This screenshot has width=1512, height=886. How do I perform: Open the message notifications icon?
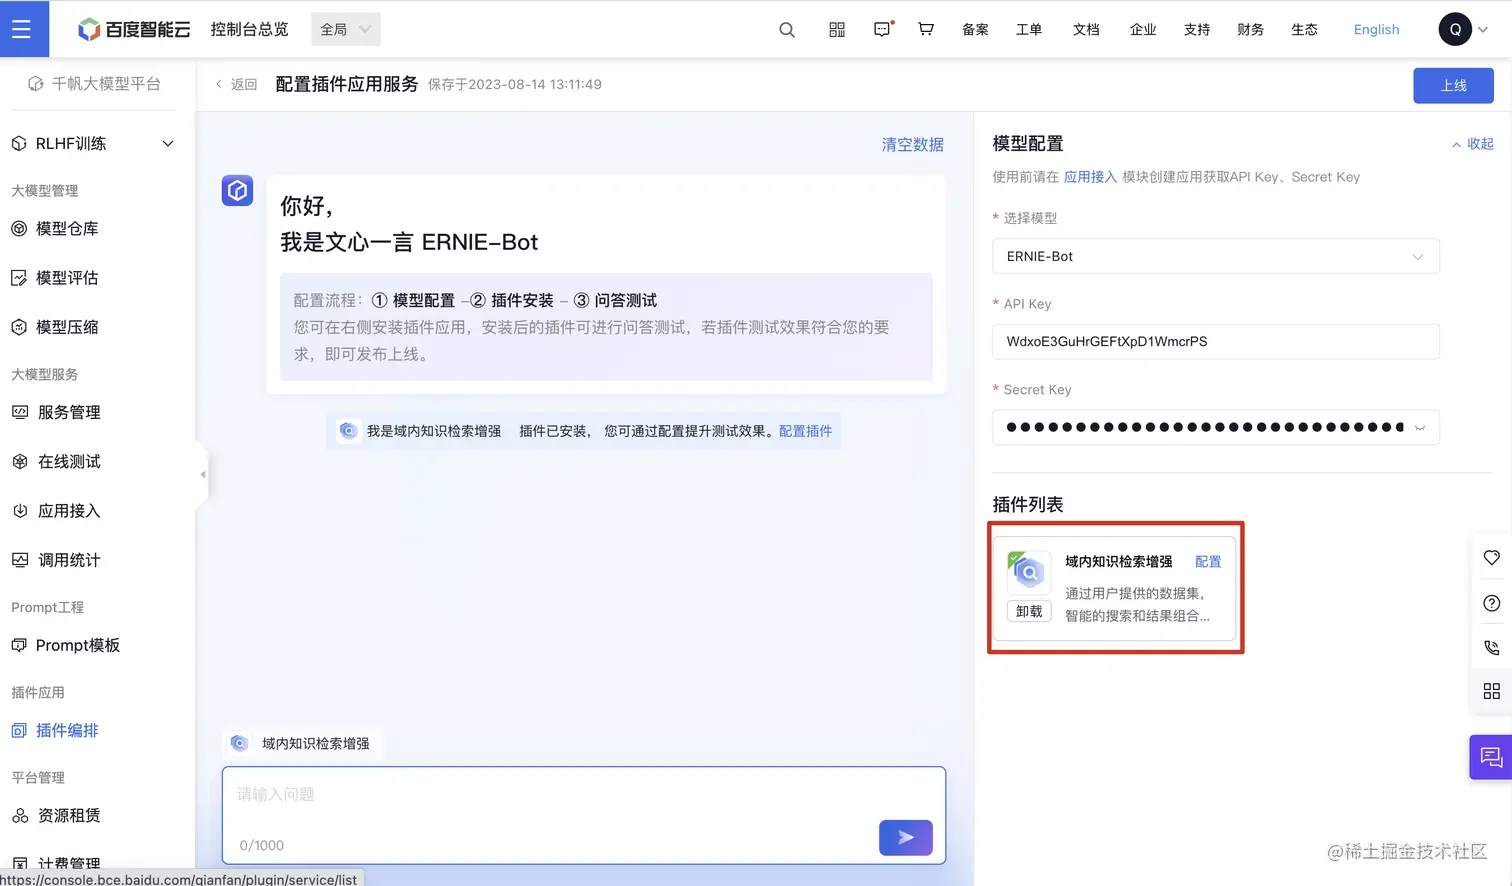(x=882, y=30)
